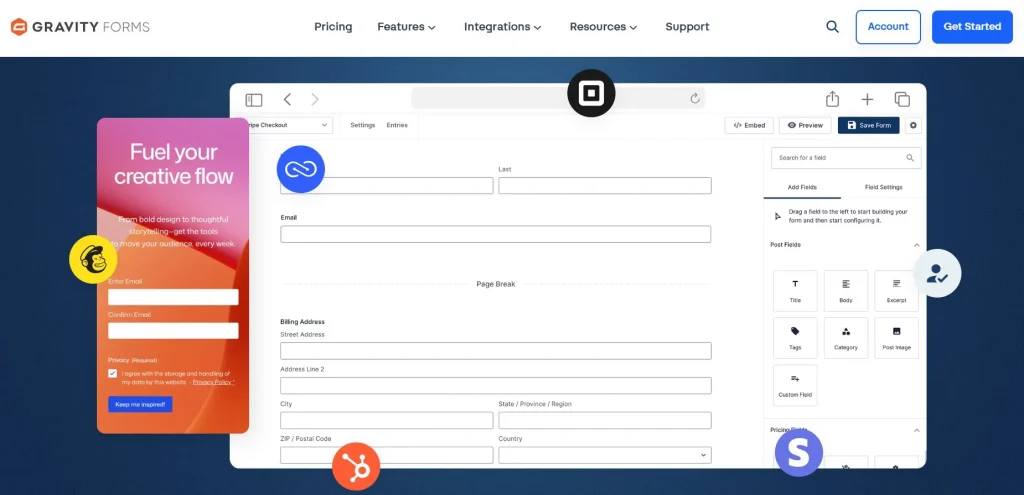
Task: Open form settings gear icon
Action: pos(913,125)
